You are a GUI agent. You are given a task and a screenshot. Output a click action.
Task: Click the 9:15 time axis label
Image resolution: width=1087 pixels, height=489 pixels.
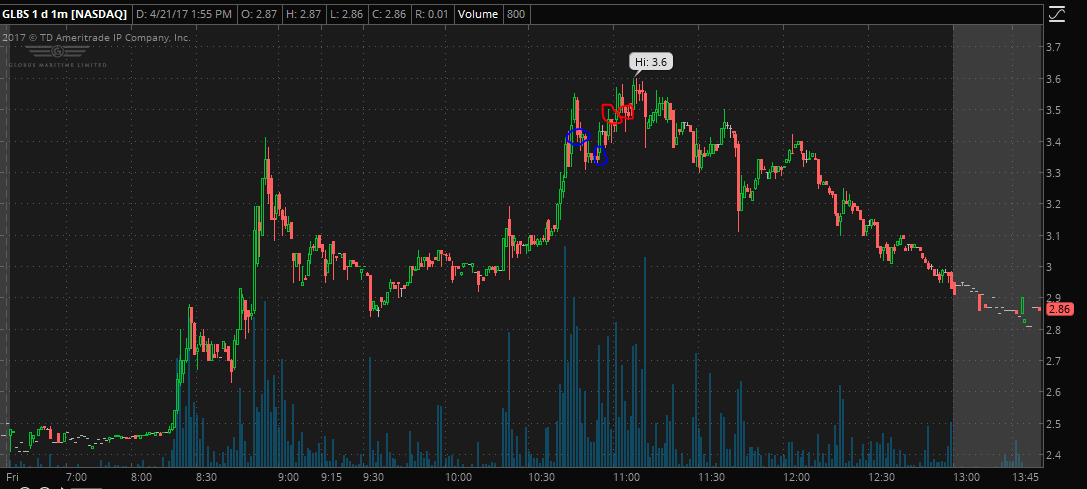(331, 477)
